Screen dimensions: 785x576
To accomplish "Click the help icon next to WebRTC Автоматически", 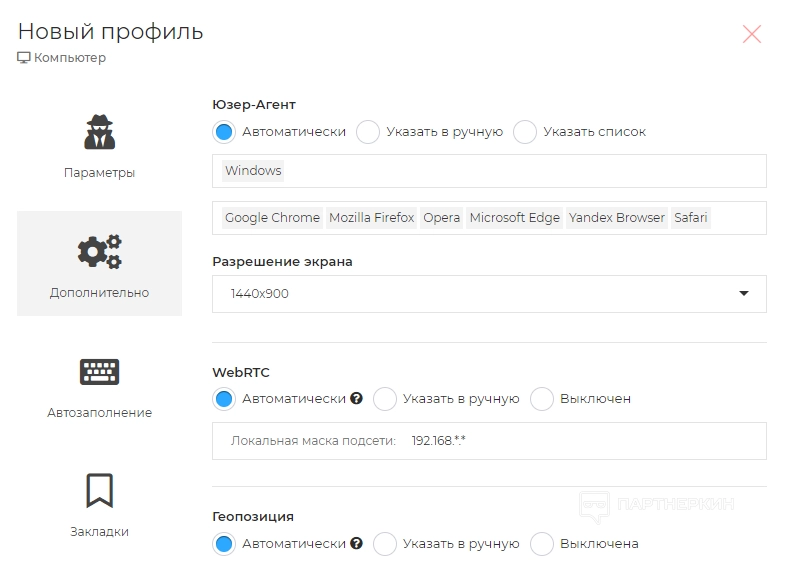I will [356, 399].
